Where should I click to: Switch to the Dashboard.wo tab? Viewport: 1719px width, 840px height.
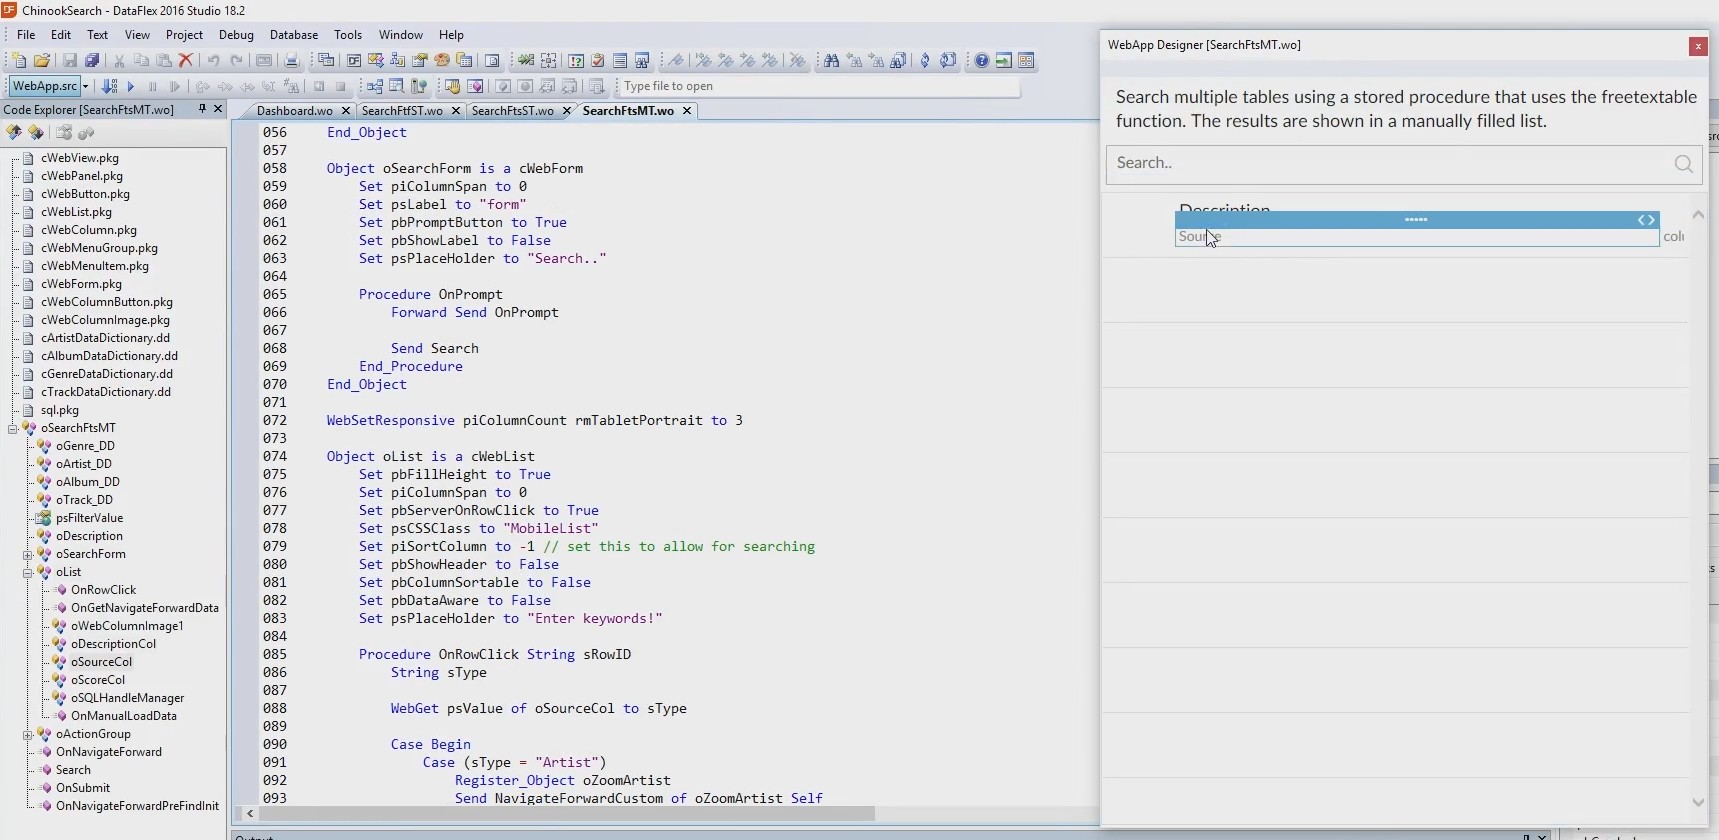point(294,111)
